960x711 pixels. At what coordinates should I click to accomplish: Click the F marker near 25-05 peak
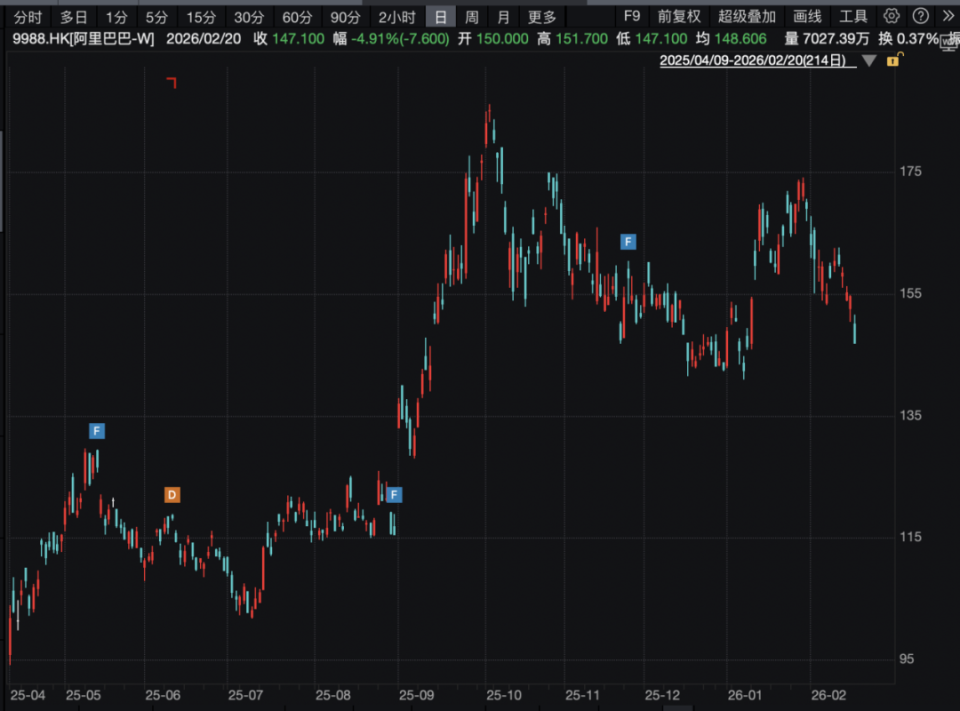point(97,431)
